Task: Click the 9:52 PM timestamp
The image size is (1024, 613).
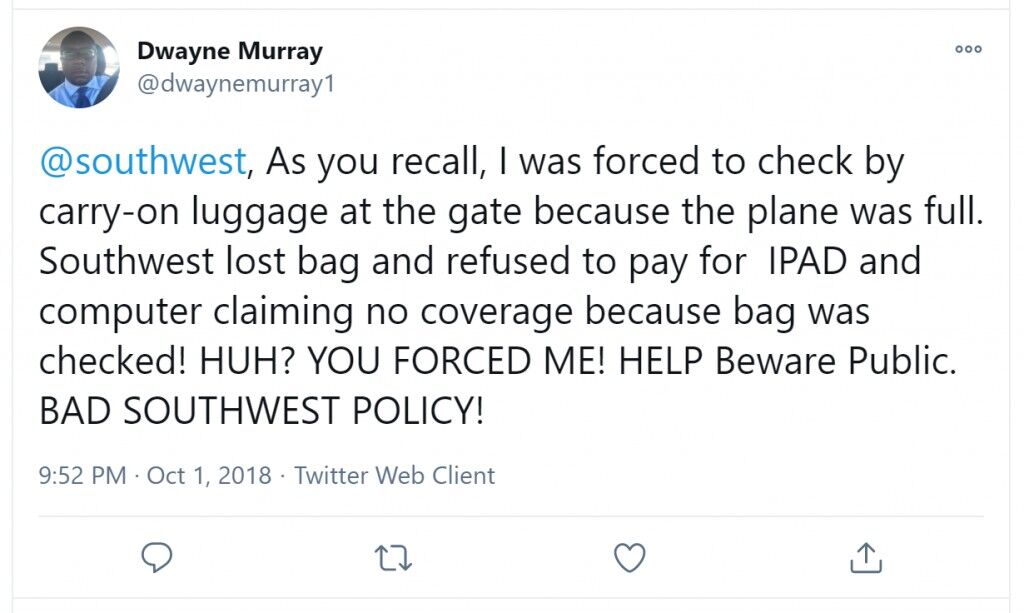Action: click(82, 475)
